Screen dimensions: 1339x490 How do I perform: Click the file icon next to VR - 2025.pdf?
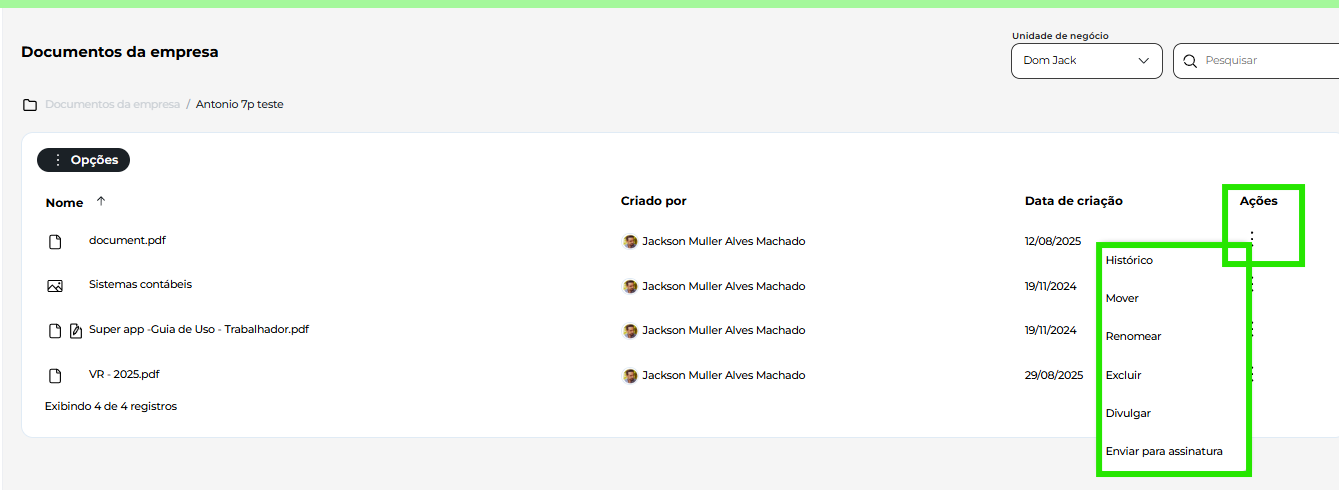point(56,376)
